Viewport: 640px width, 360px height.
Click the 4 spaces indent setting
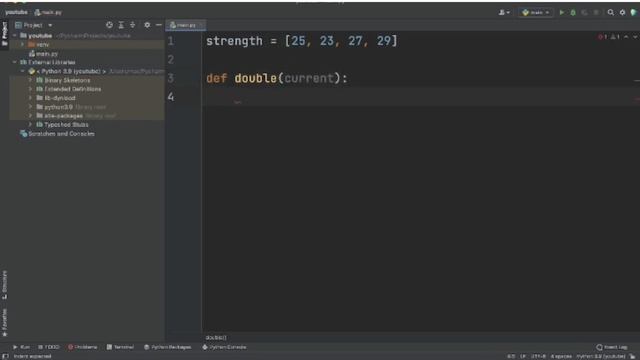pos(561,356)
